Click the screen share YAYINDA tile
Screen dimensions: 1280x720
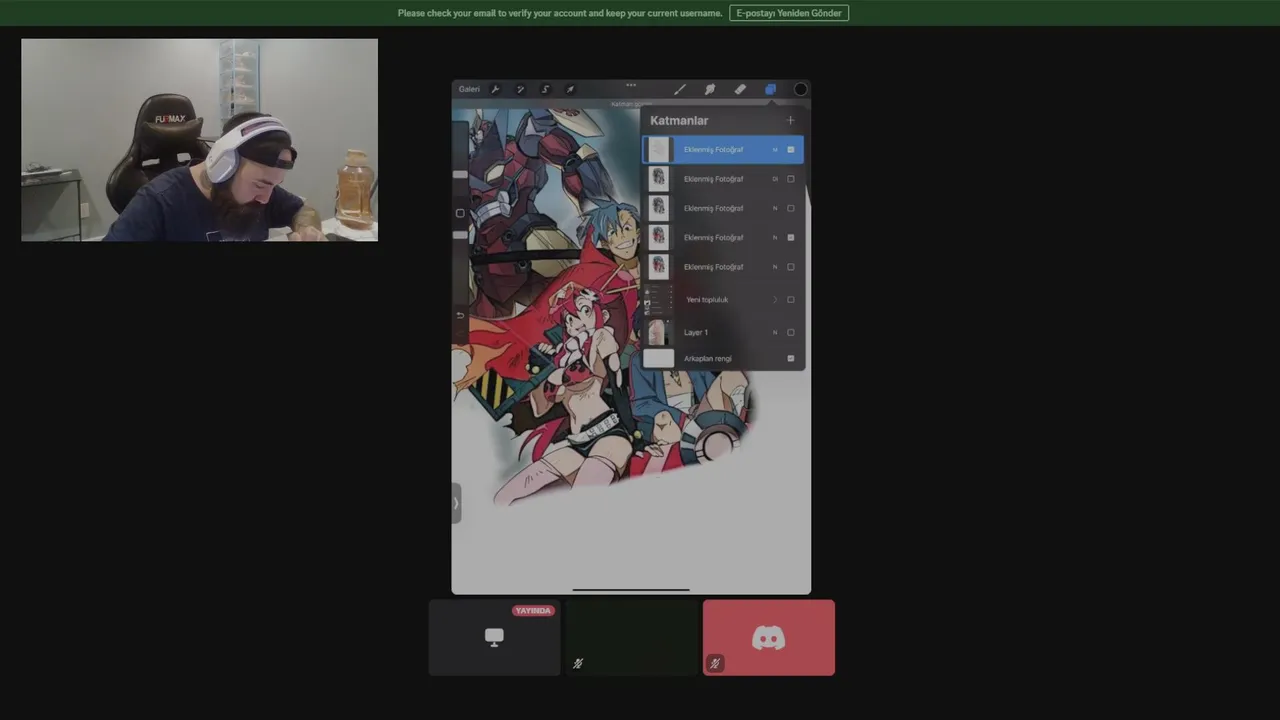pos(494,638)
